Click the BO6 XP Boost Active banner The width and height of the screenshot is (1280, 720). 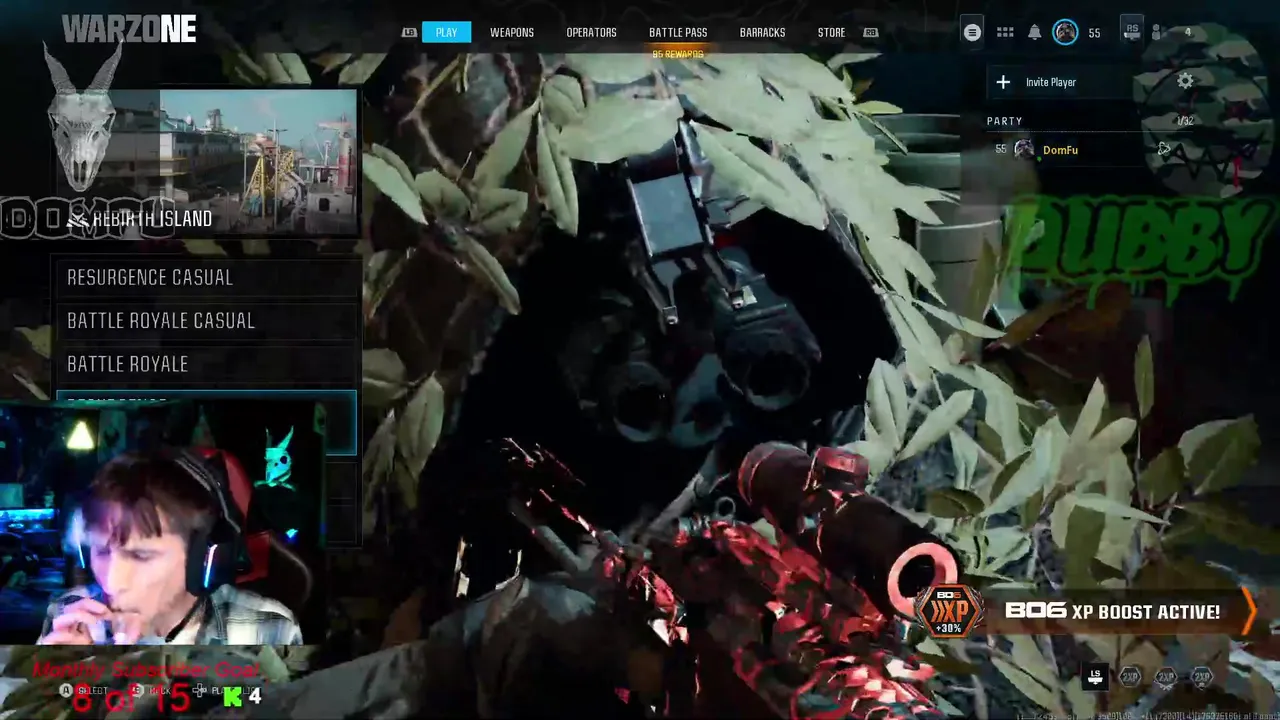[1088, 611]
